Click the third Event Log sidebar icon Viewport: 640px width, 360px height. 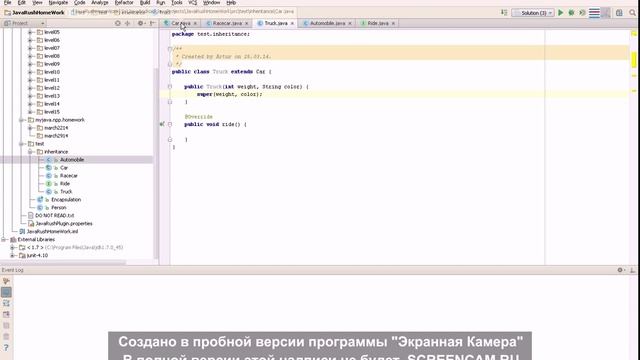(6, 303)
